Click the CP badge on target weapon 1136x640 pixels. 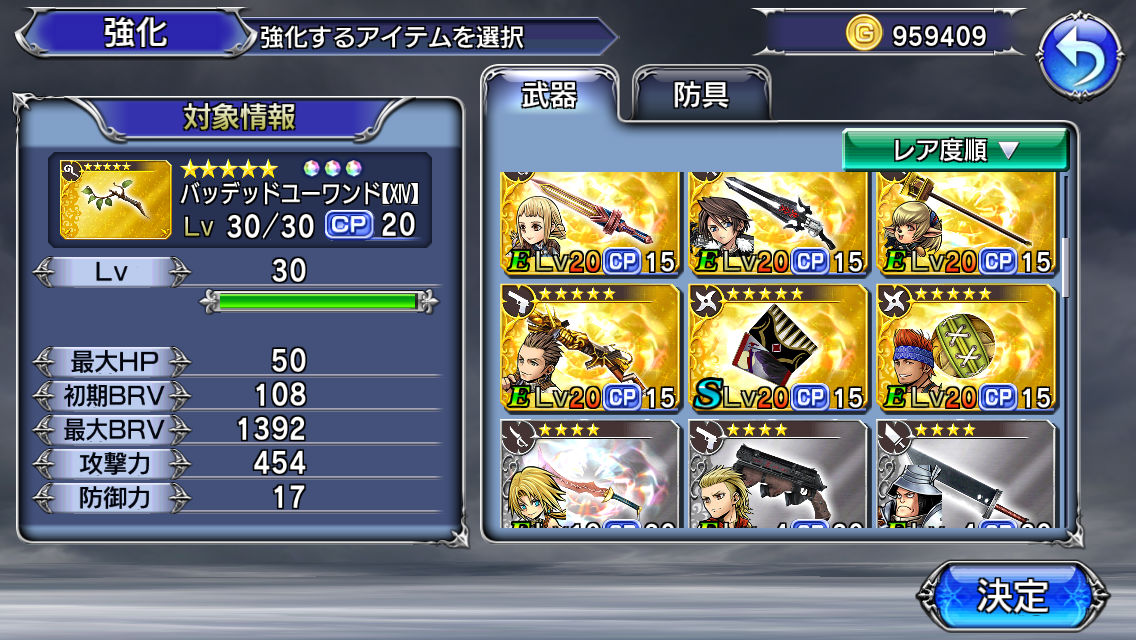(x=349, y=225)
